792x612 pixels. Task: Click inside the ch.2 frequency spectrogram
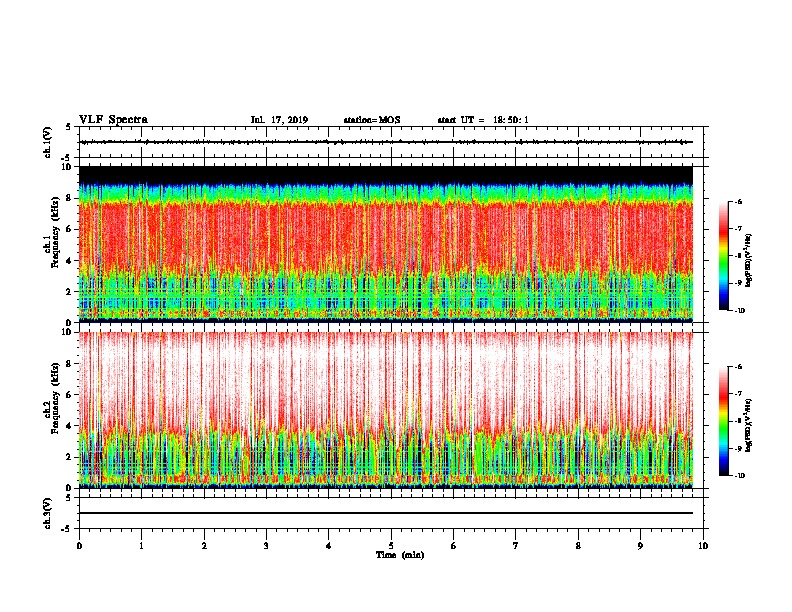(x=386, y=410)
